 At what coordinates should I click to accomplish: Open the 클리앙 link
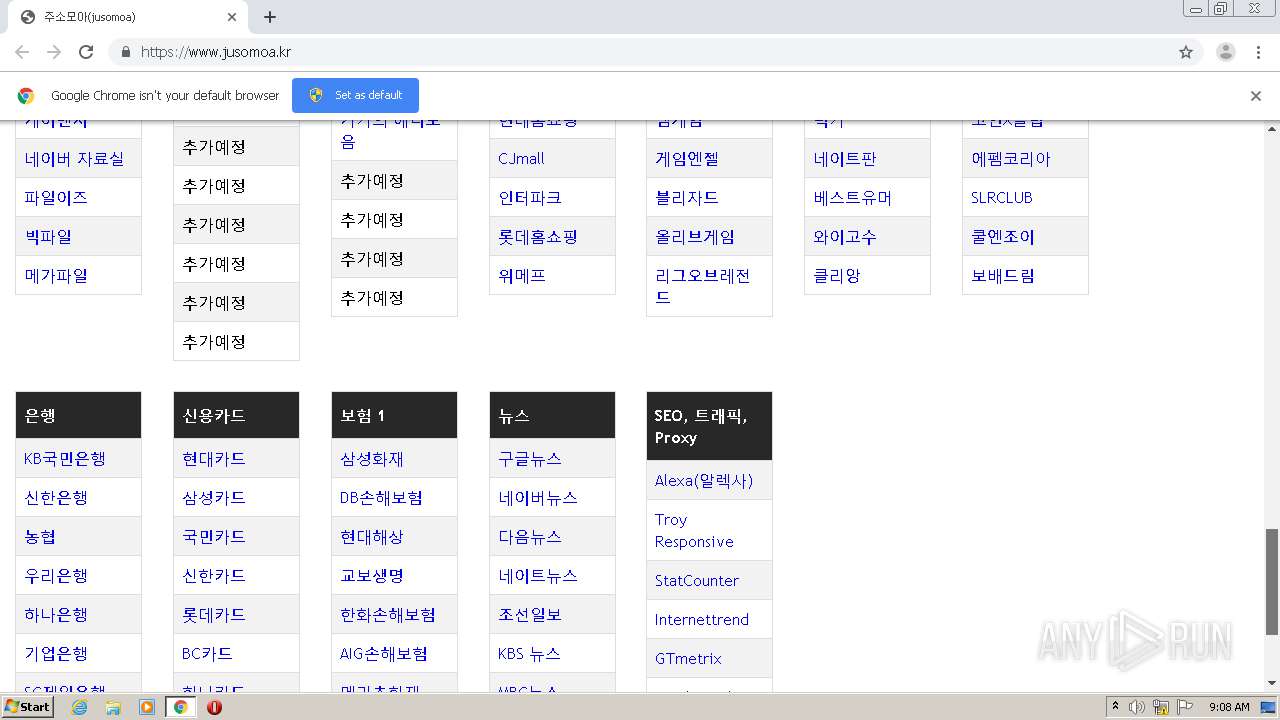(x=837, y=276)
